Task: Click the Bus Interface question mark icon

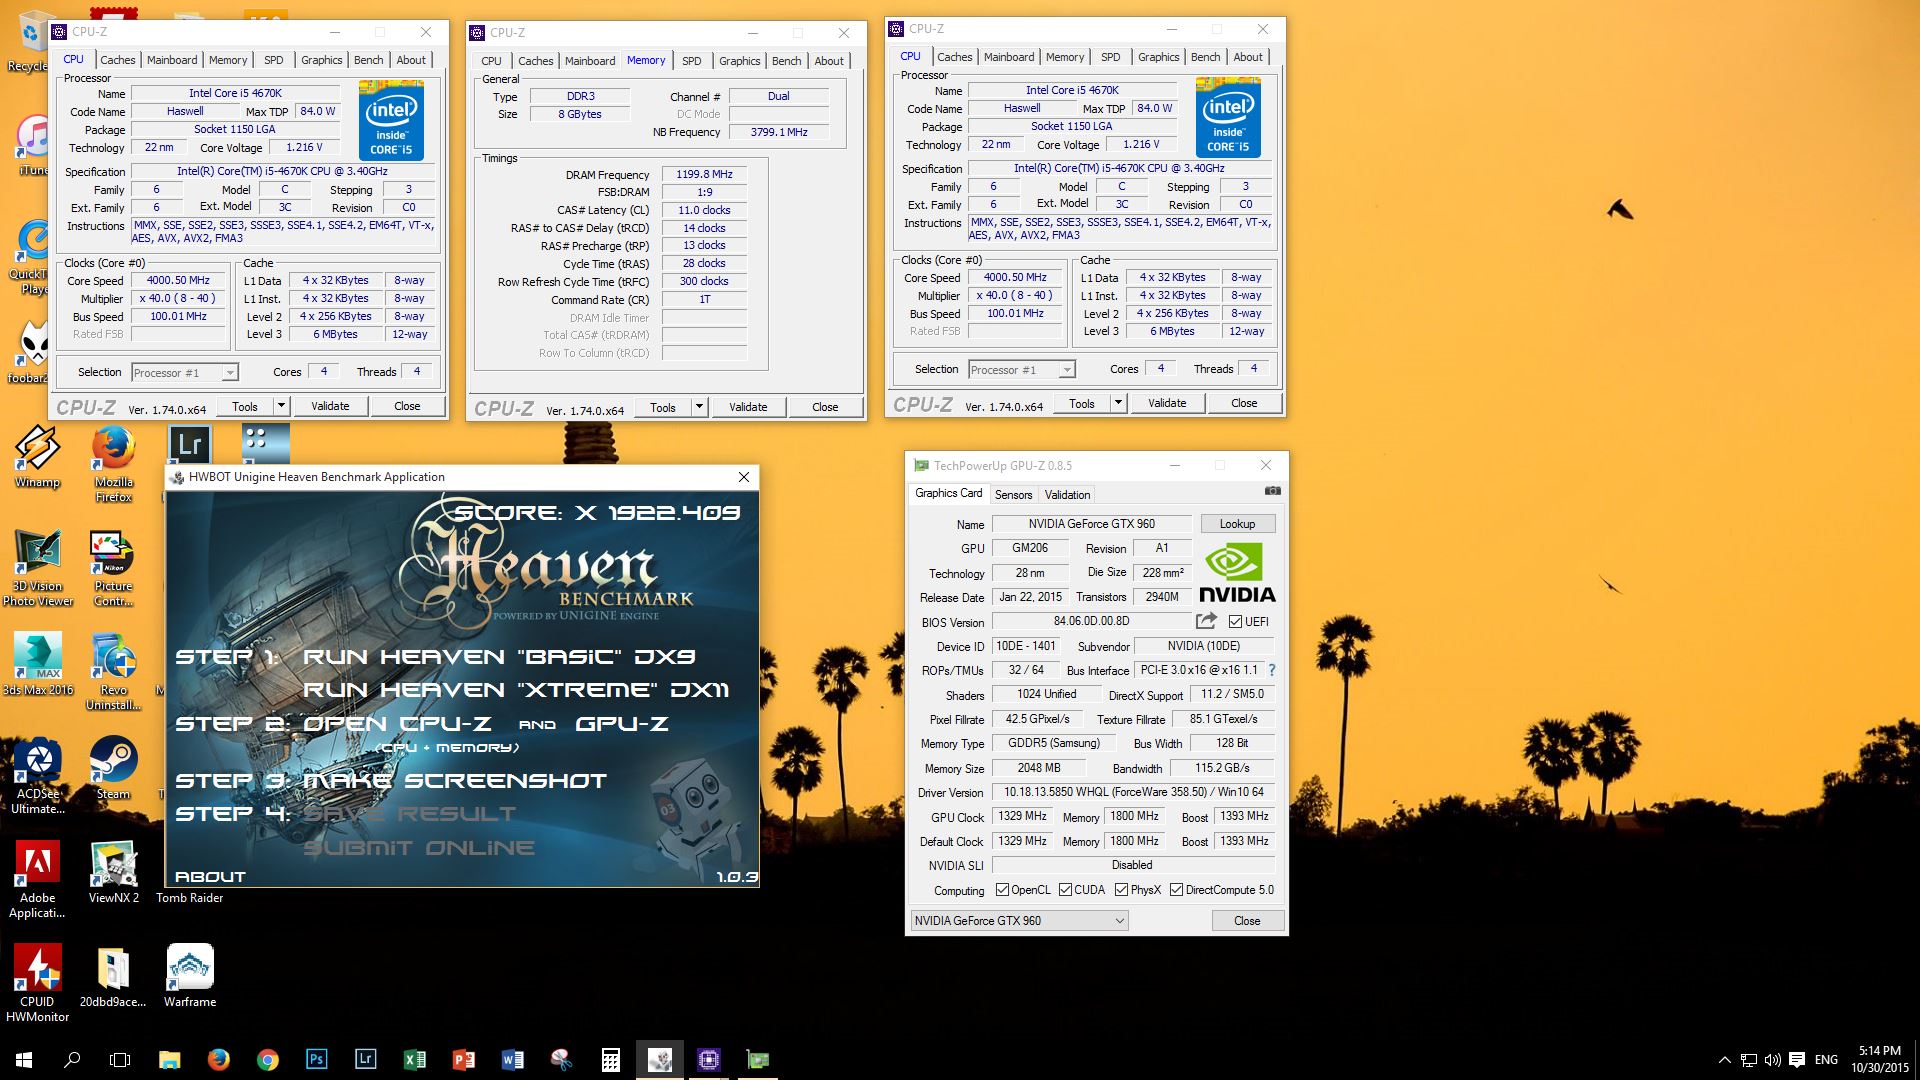Action: click(x=1272, y=670)
